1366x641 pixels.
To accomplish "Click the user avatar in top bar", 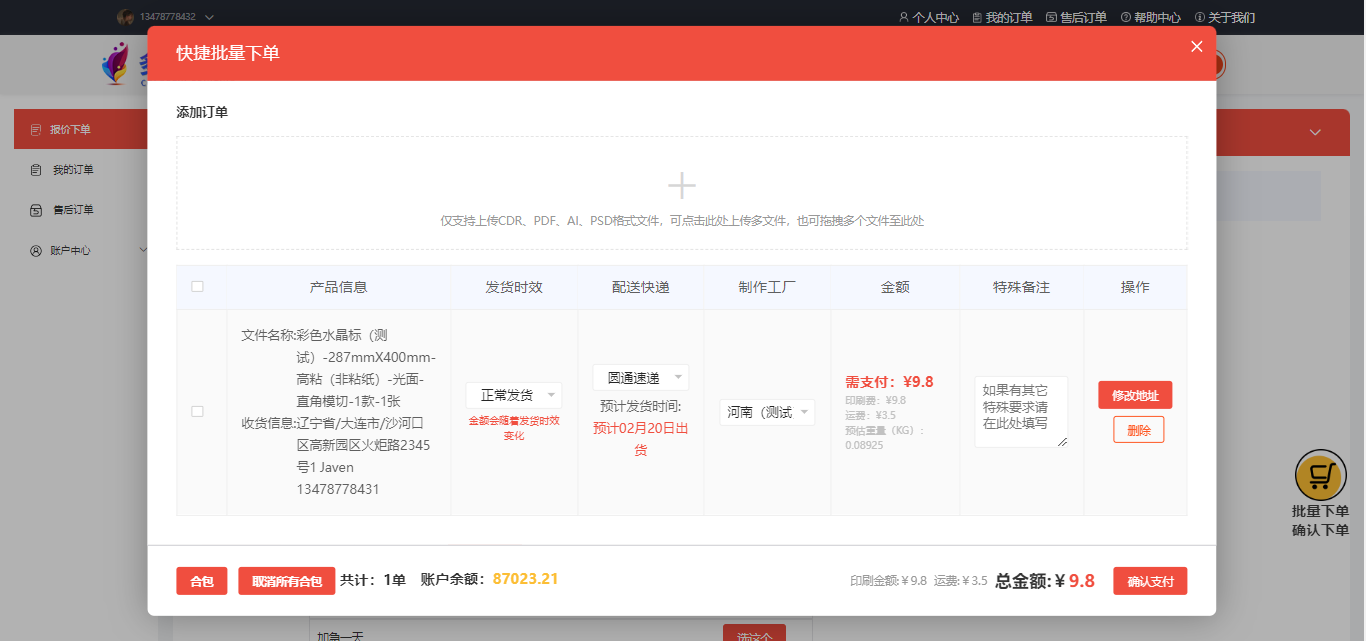I will 125,17.
